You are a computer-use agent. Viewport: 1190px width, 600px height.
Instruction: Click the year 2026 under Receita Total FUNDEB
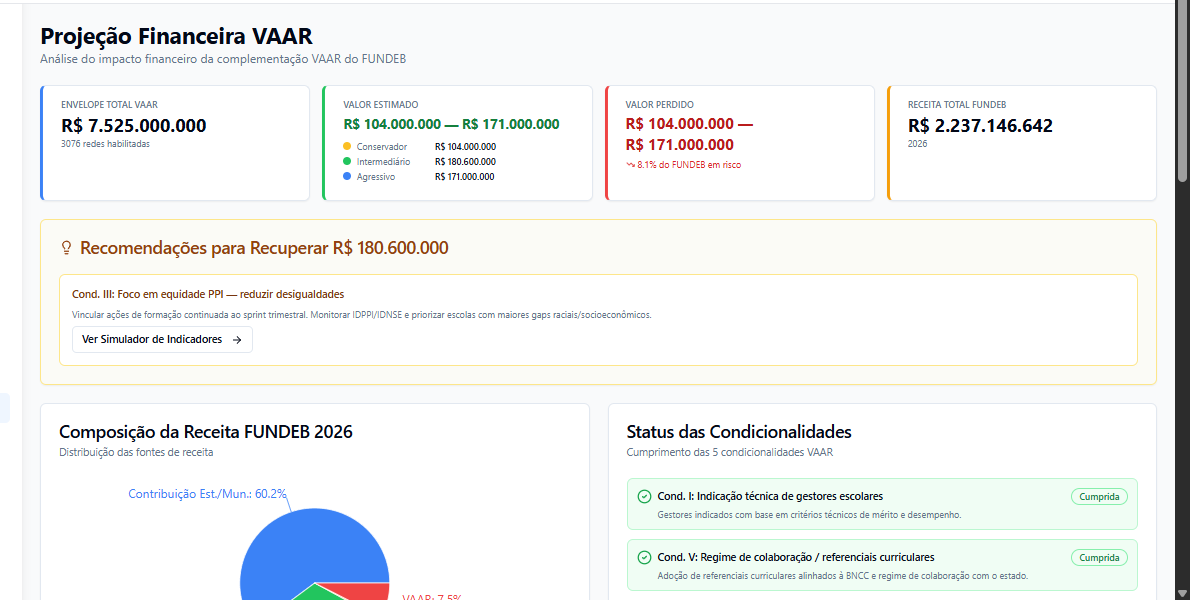[x=917, y=143]
